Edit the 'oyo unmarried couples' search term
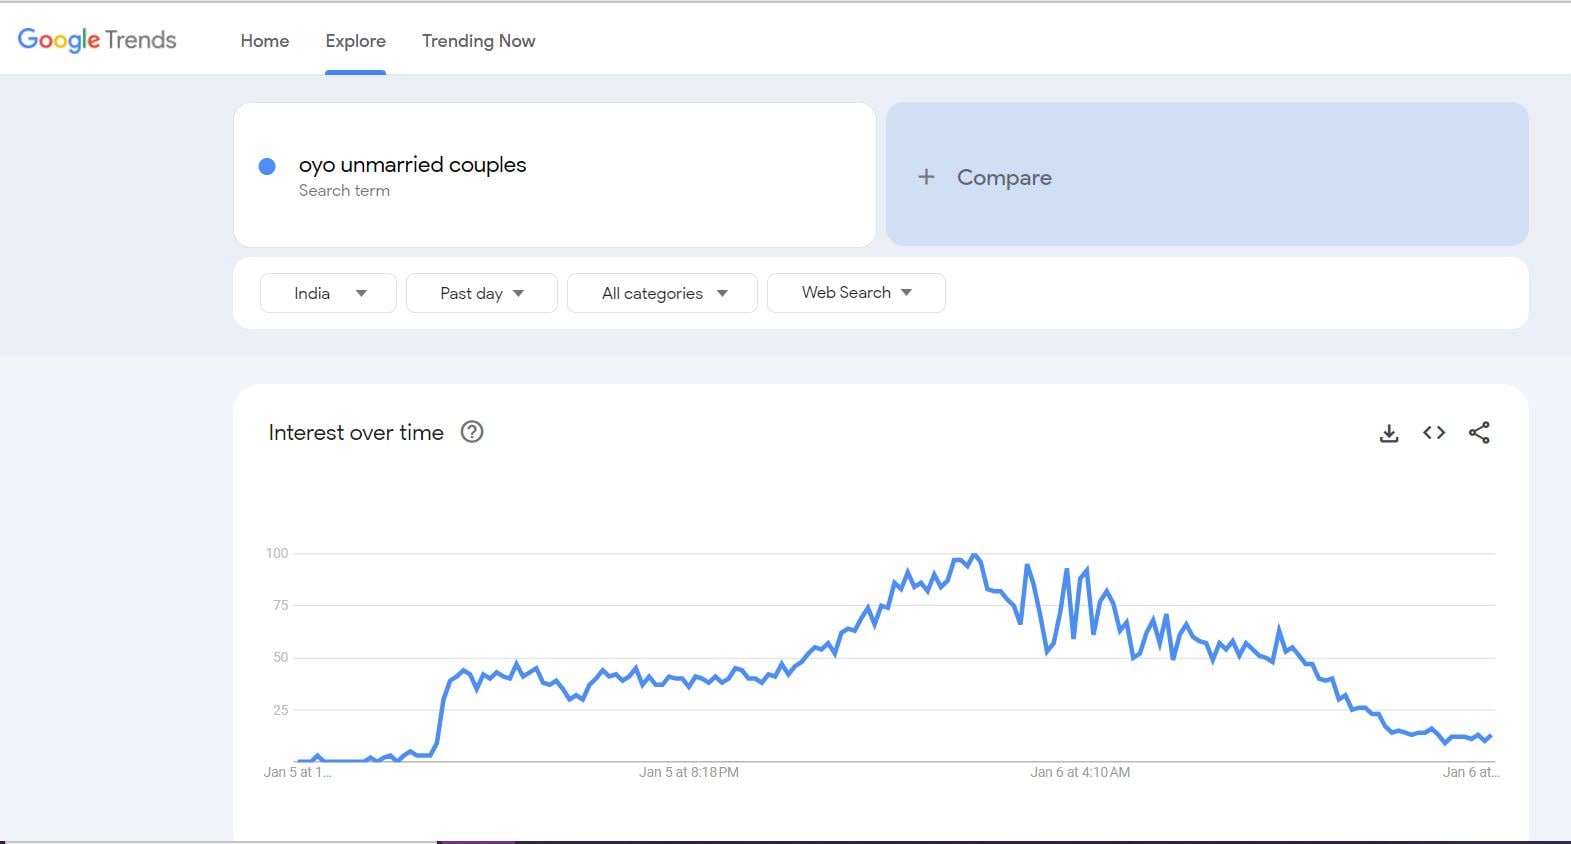1571x844 pixels. point(412,165)
